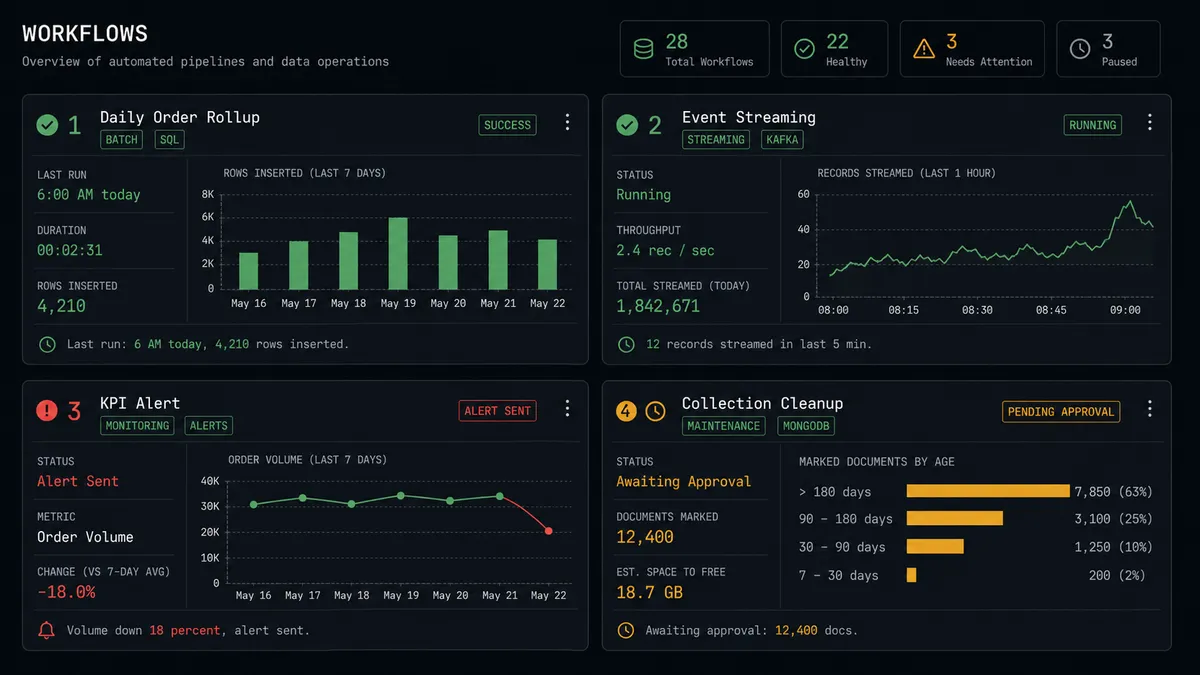
Task: Click the May 19 point in order volume chart
Action: click(x=400, y=495)
